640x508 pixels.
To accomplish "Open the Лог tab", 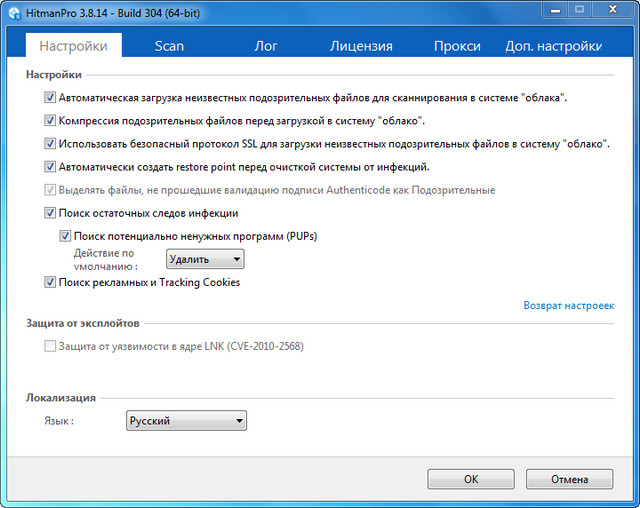I will (x=266, y=46).
